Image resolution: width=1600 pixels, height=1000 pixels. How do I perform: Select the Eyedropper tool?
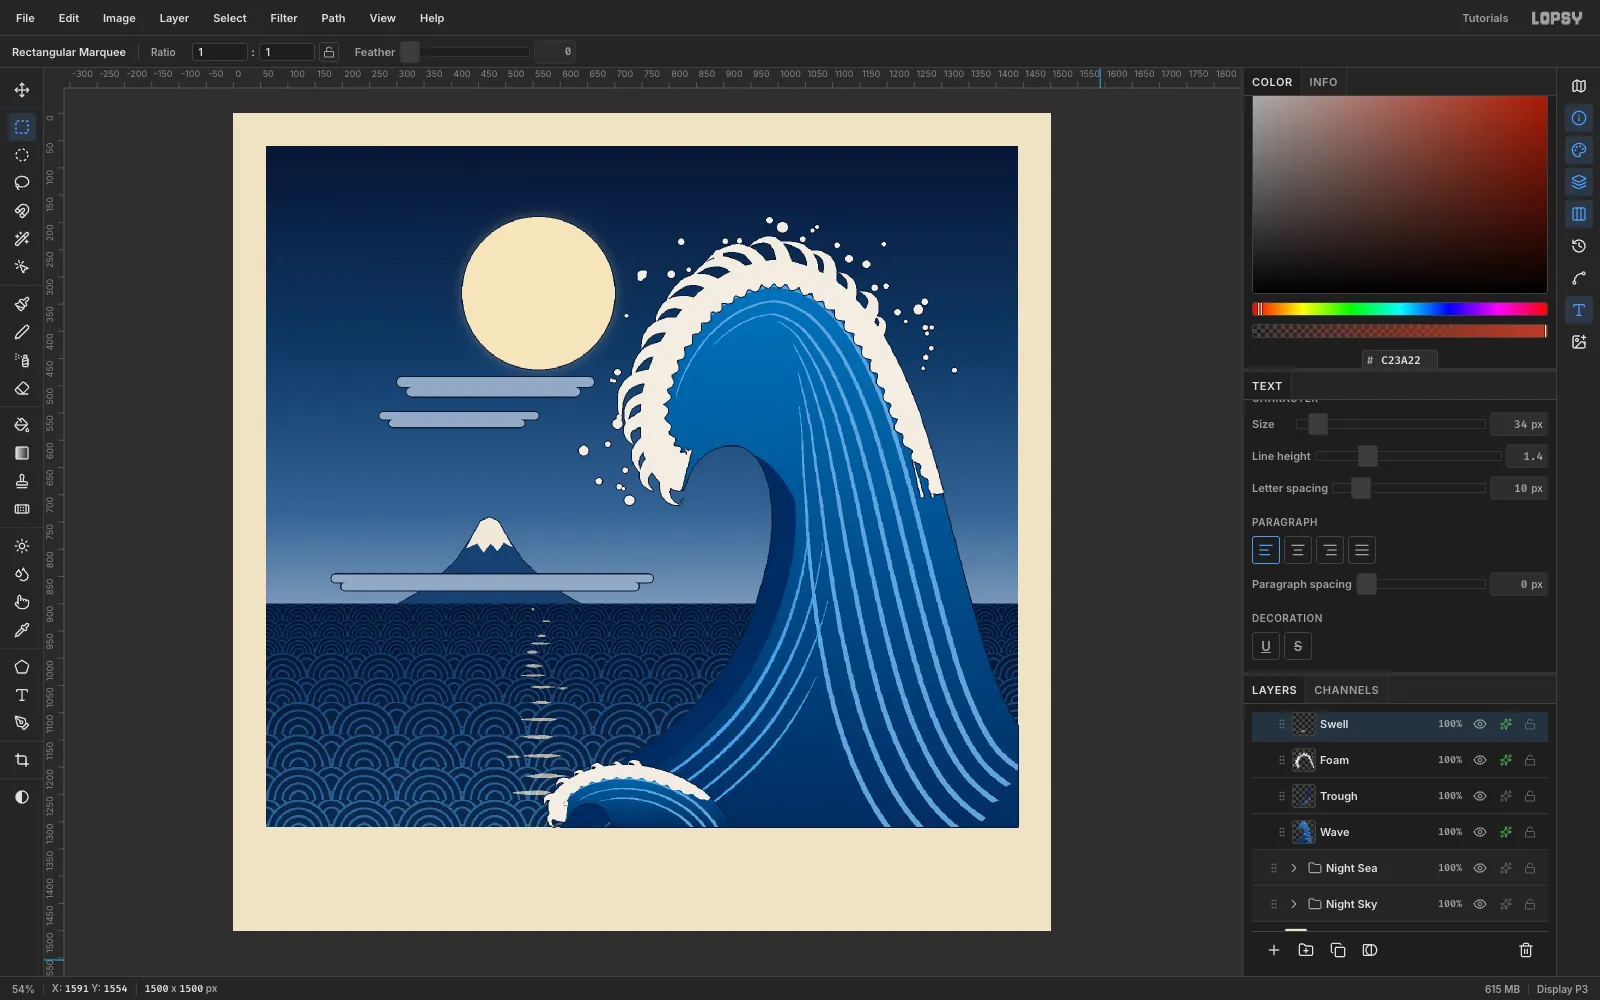pyautogui.click(x=22, y=630)
